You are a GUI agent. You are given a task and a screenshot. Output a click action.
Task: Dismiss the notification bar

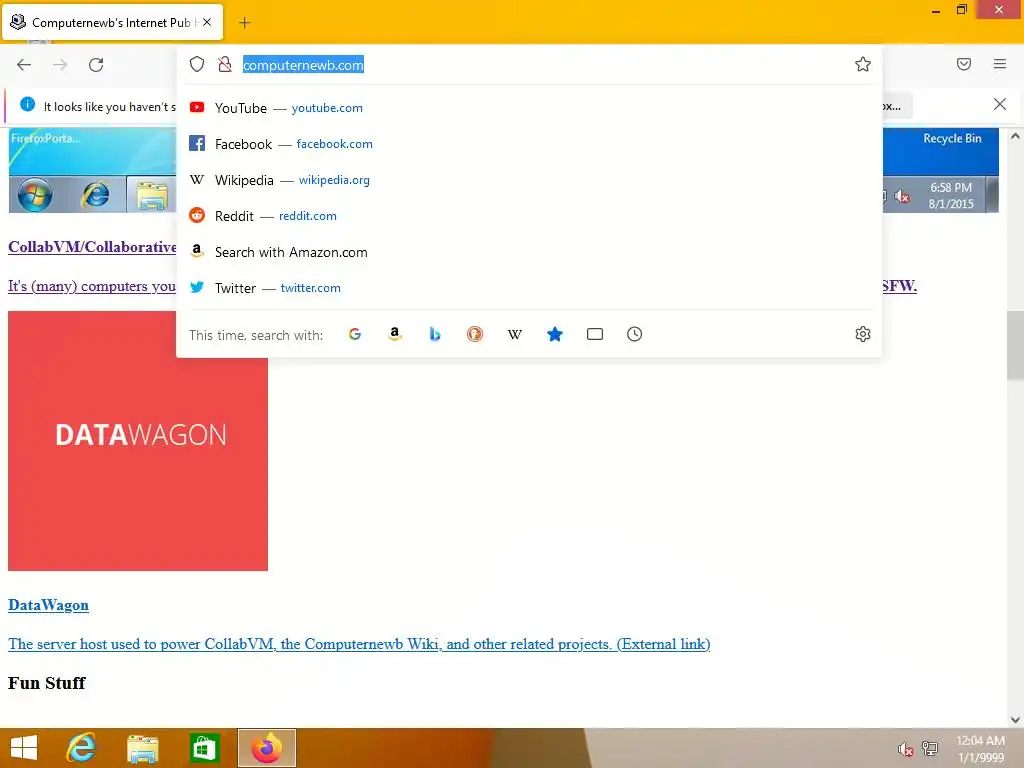(1000, 104)
